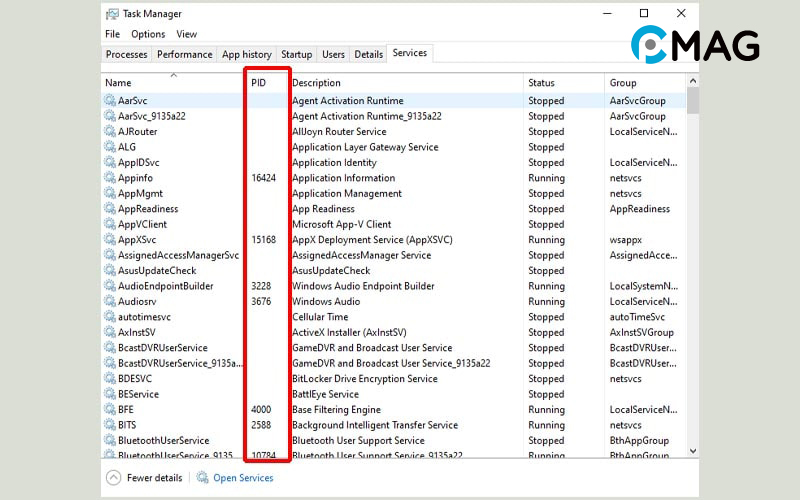Select Cellular Time description text
Viewport: 800px width, 500px height.
coord(320,317)
